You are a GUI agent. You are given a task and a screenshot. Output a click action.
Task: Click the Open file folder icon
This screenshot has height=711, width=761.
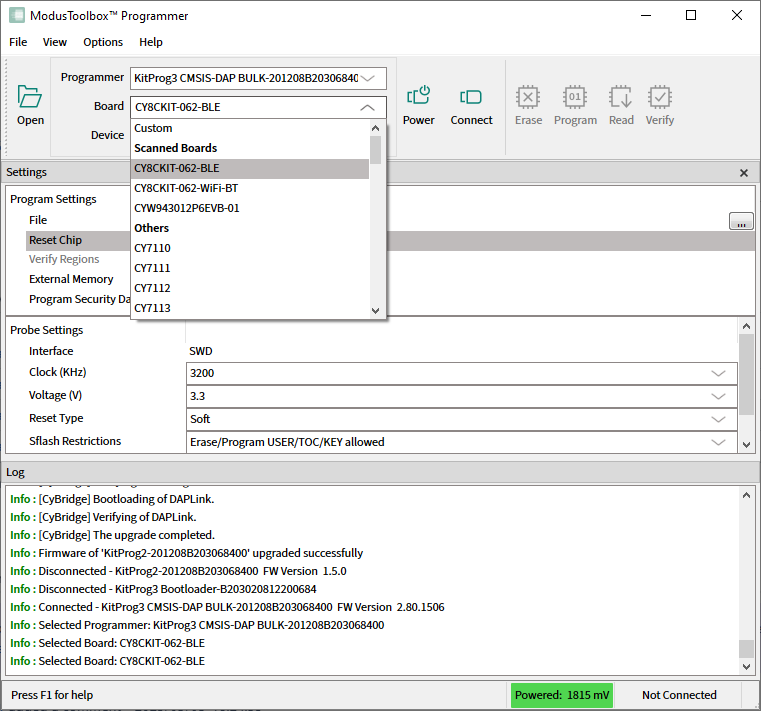tap(30, 97)
